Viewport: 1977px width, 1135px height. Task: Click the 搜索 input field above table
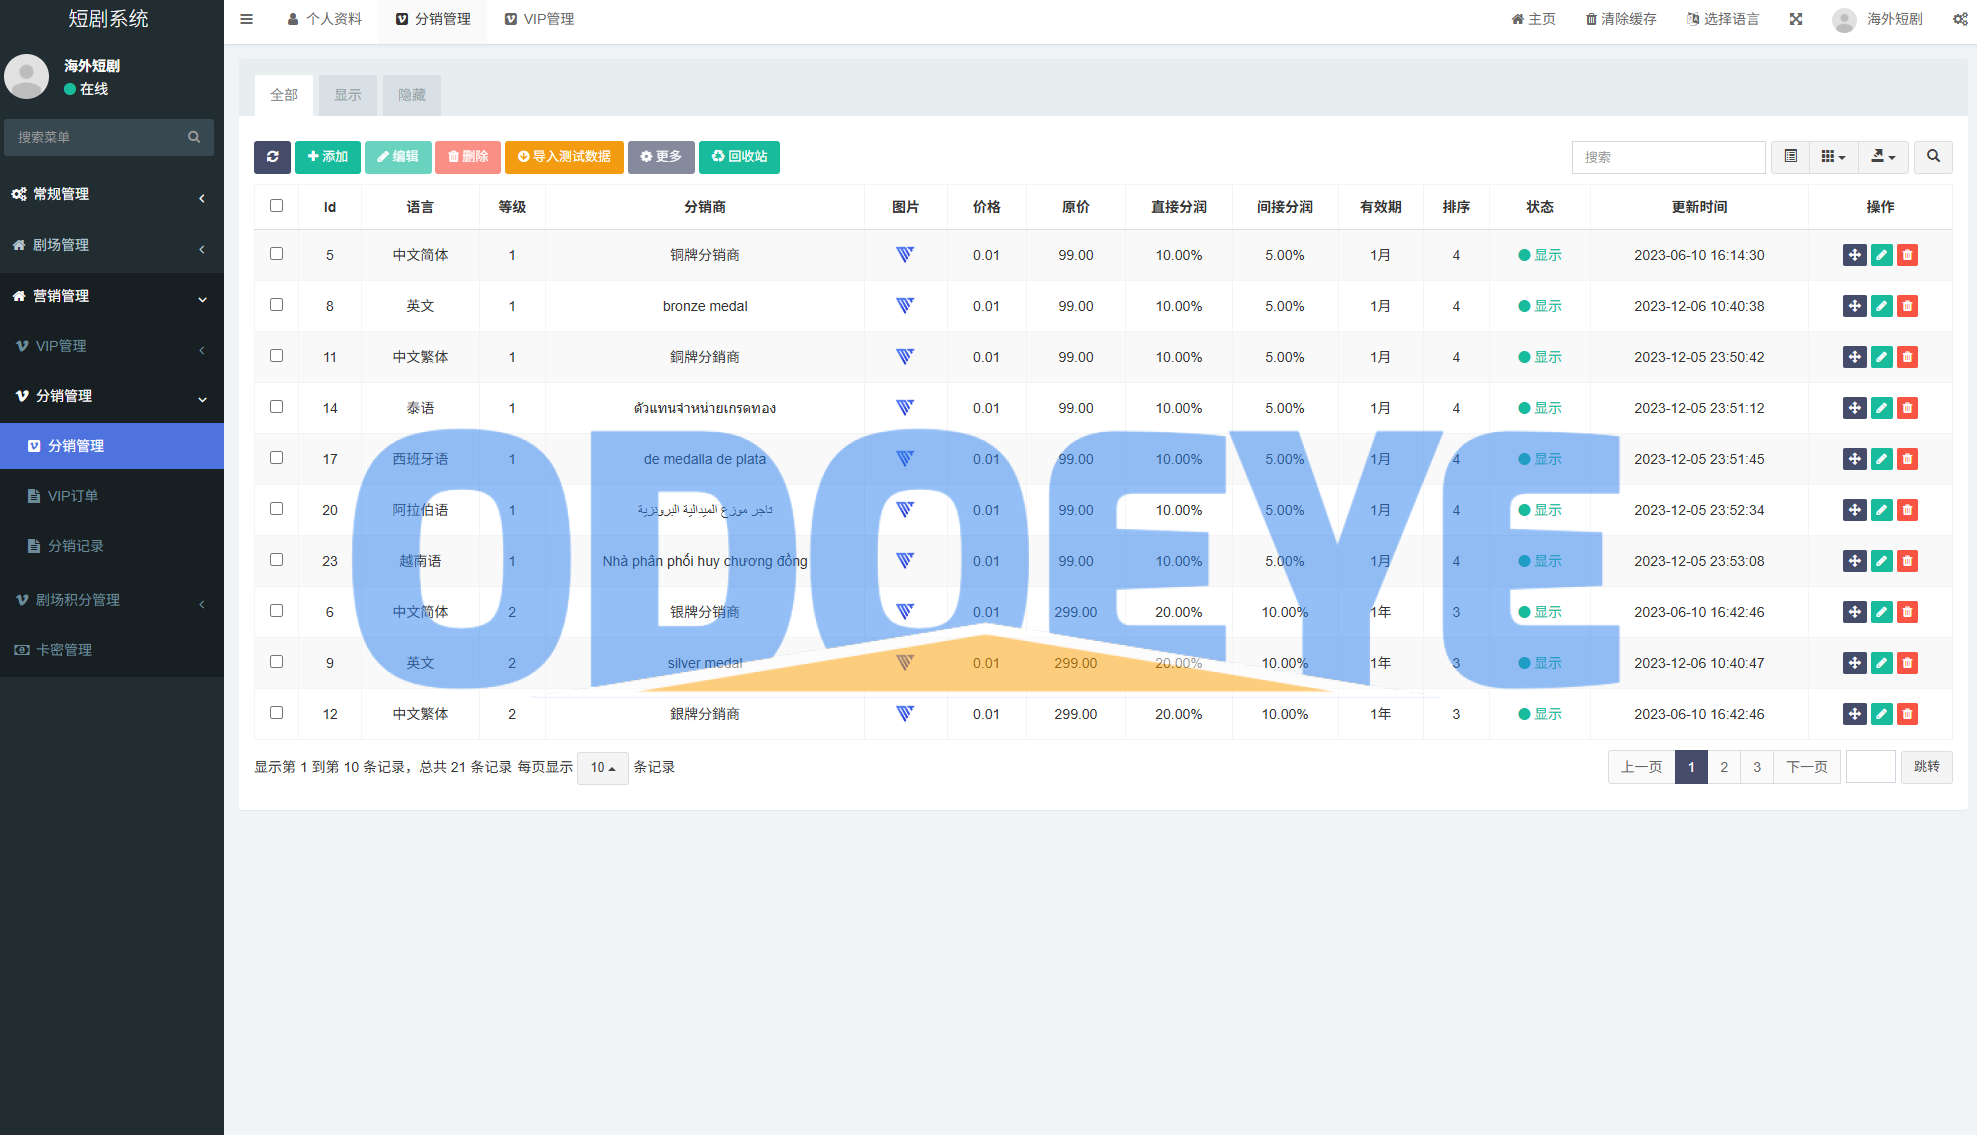(1667, 157)
